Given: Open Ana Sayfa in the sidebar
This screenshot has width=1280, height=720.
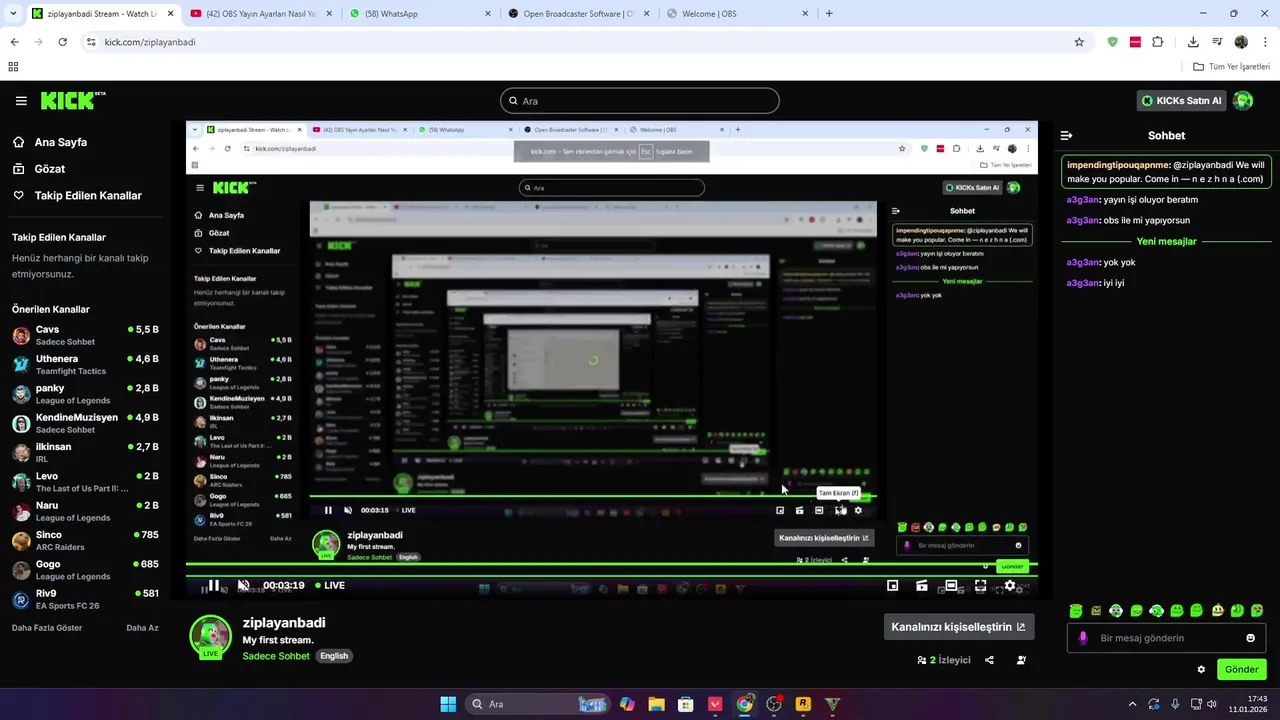Looking at the screenshot, I should [x=60, y=142].
